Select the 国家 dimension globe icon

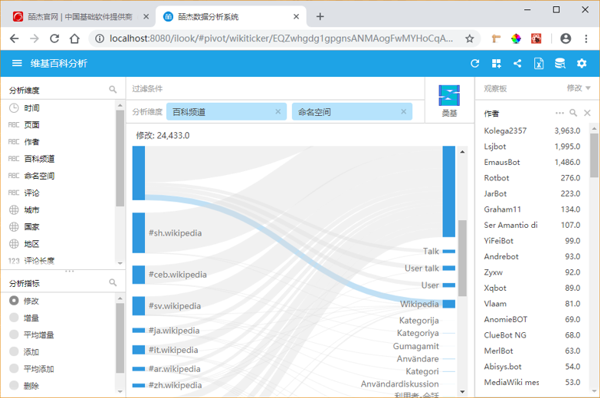[x=14, y=227]
